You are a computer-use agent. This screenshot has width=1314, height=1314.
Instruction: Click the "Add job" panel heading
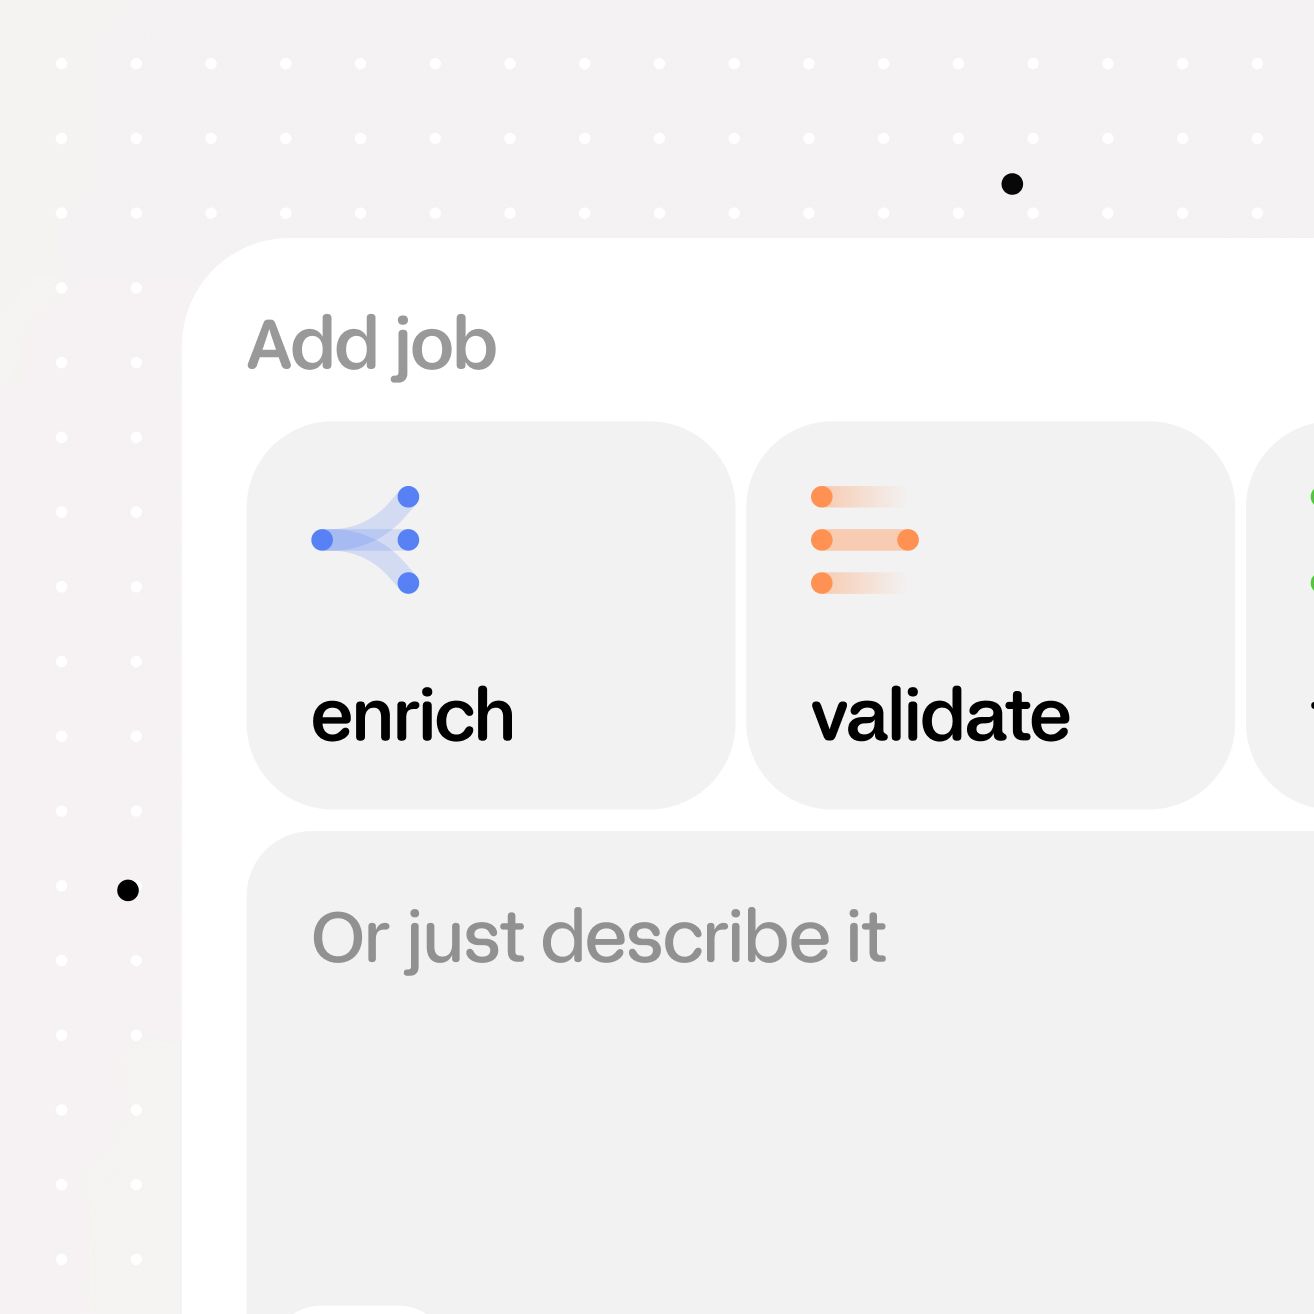[x=372, y=345]
